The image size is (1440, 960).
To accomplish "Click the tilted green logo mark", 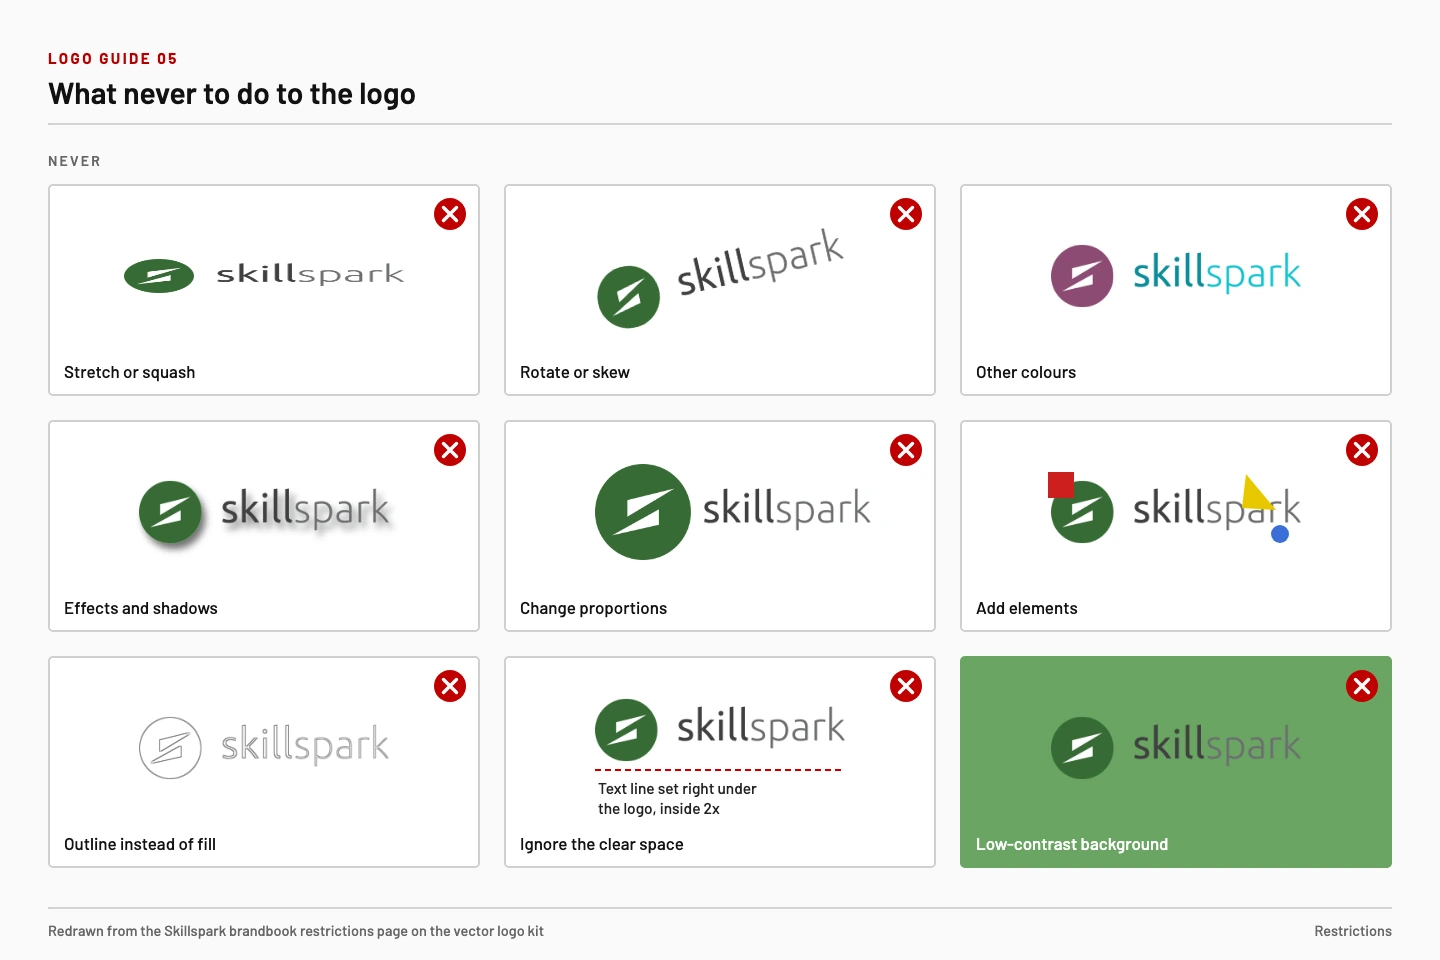I will tap(628, 297).
